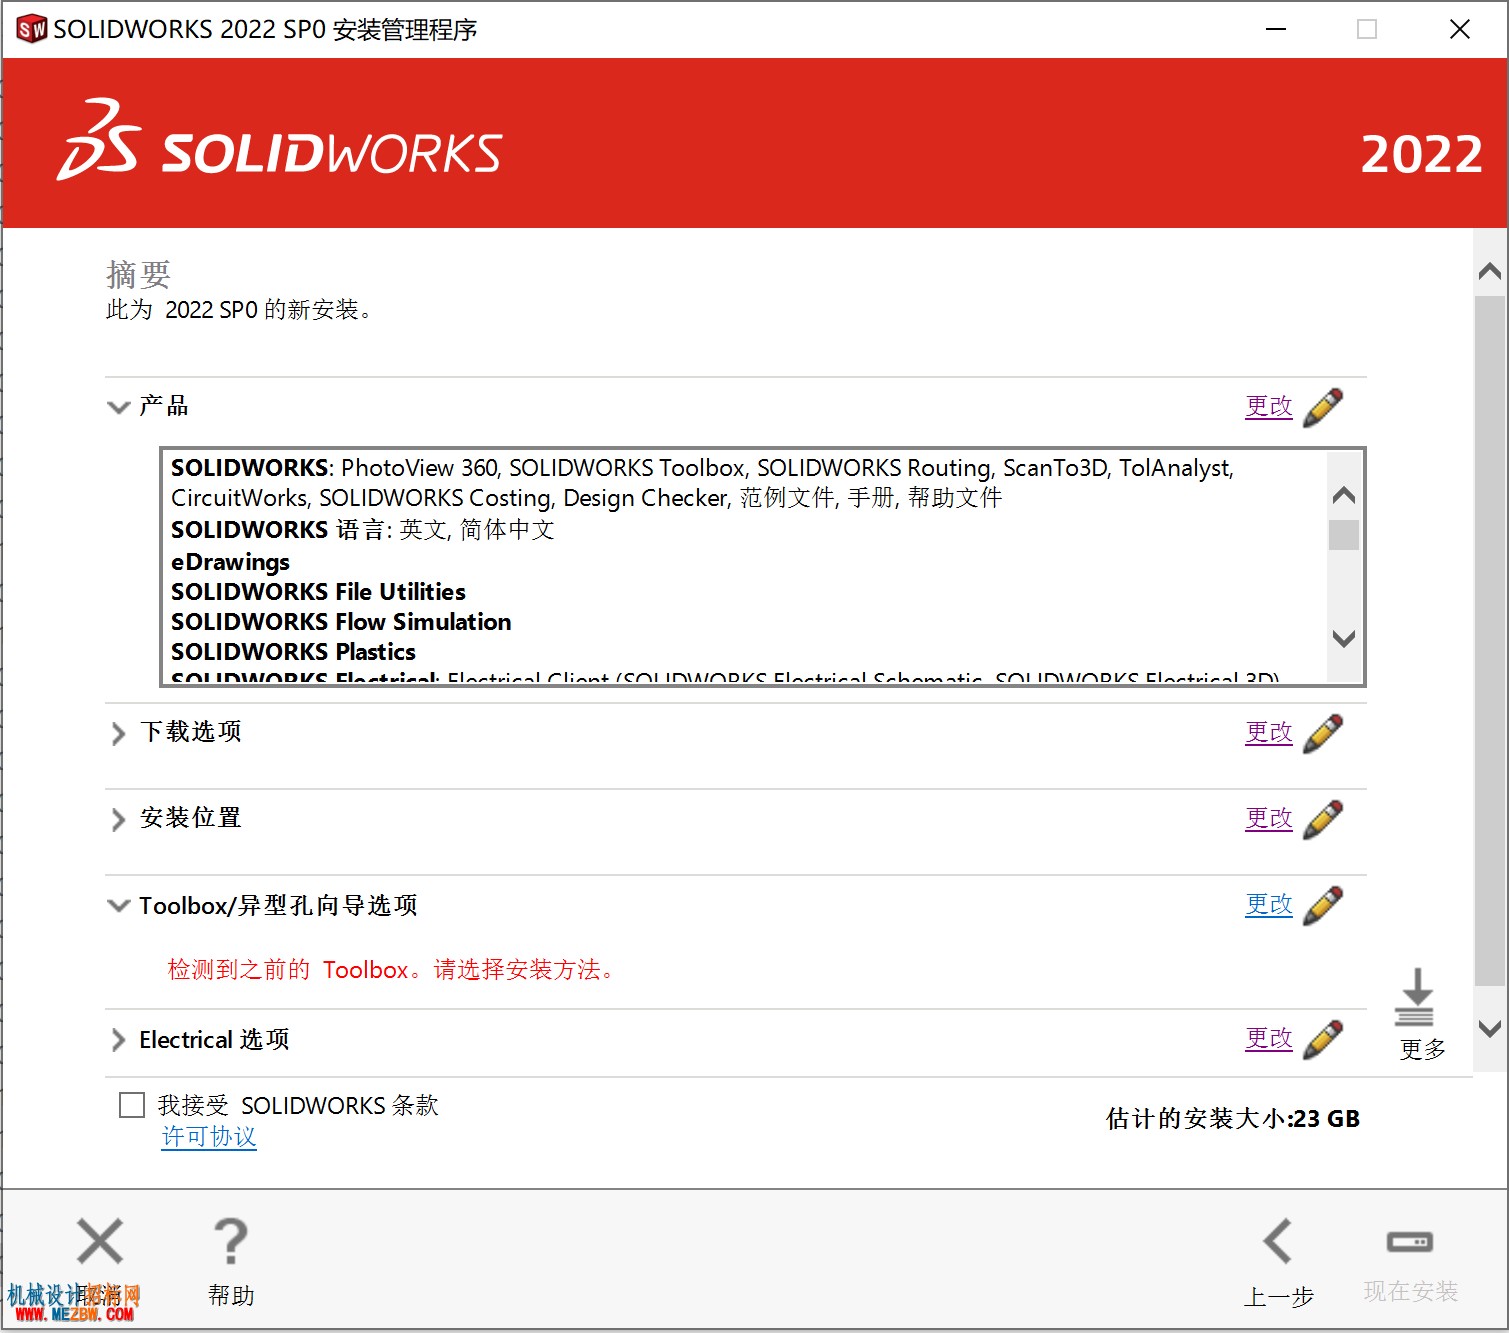This screenshot has width=1509, height=1333.
Task: Click product list scroll down arrow
Action: pyautogui.click(x=1344, y=638)
